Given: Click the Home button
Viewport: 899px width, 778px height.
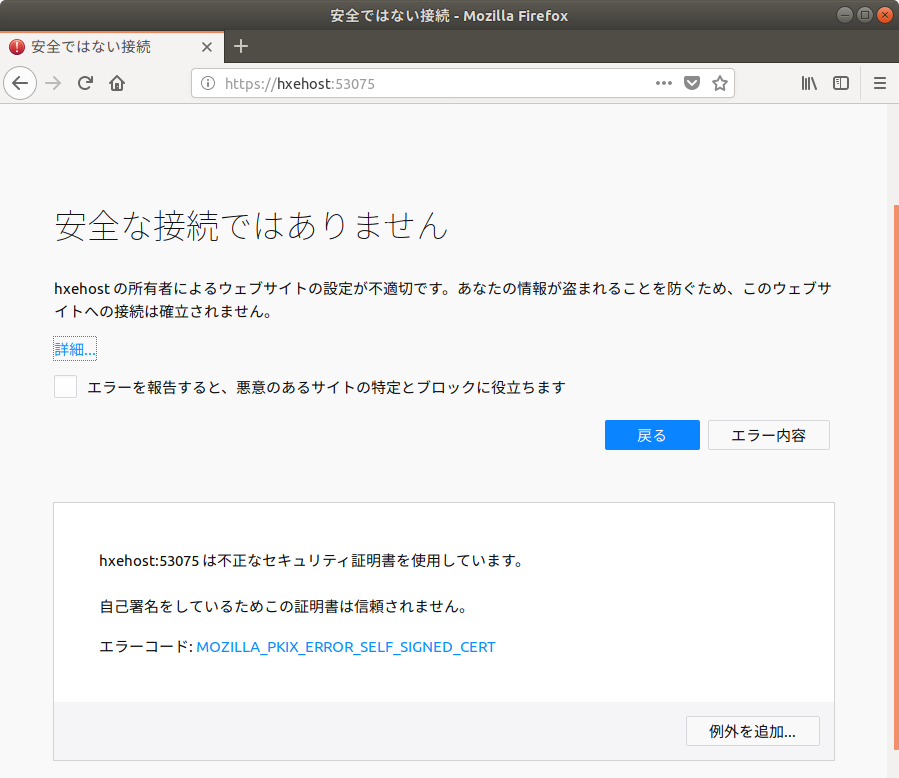Looking at the screenshot, I should click(x=116, y=83).
